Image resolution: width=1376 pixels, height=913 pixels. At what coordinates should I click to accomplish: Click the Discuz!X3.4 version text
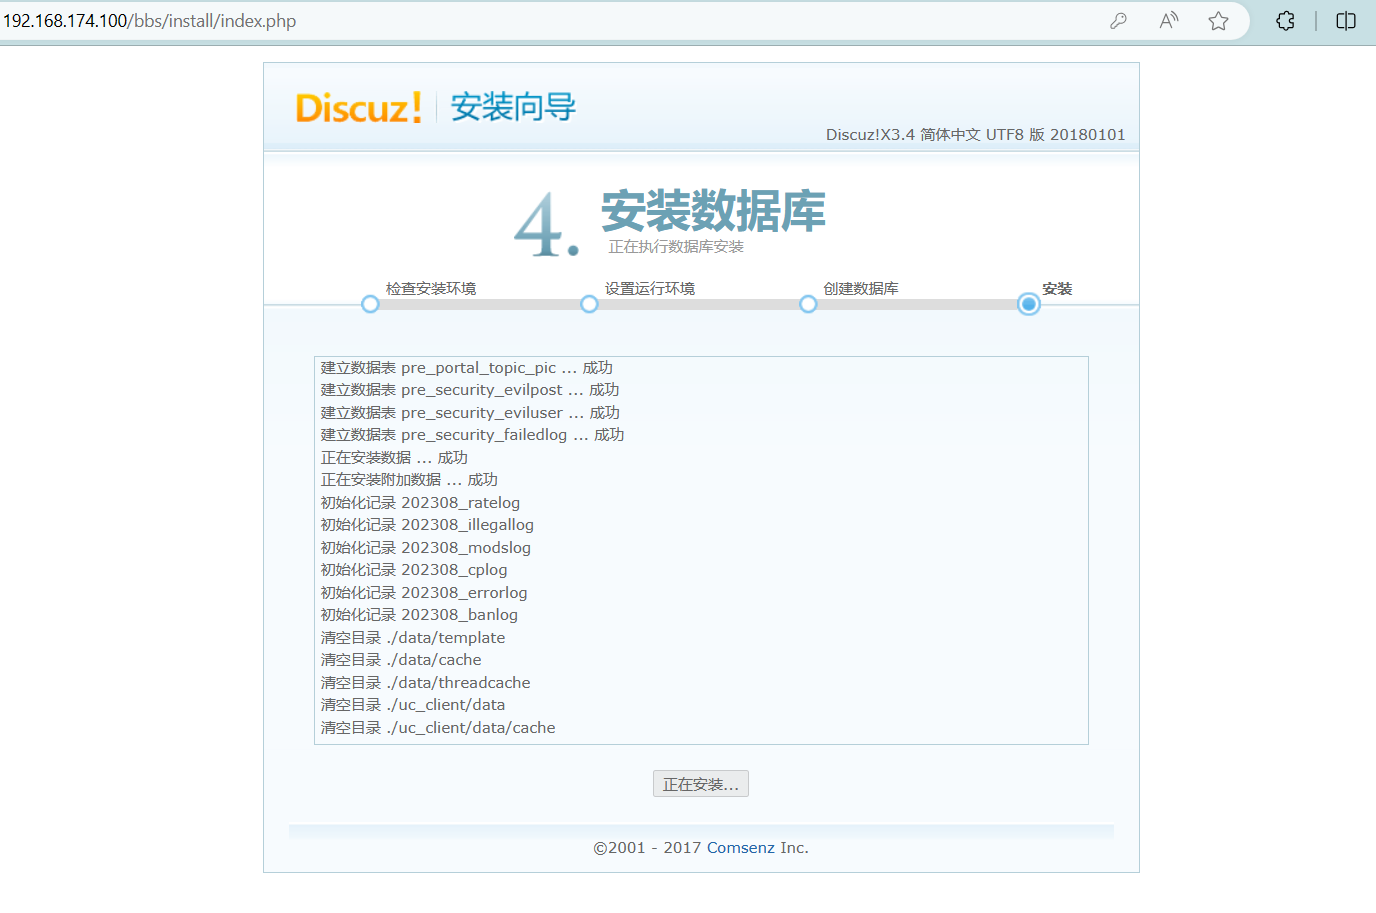975,135
